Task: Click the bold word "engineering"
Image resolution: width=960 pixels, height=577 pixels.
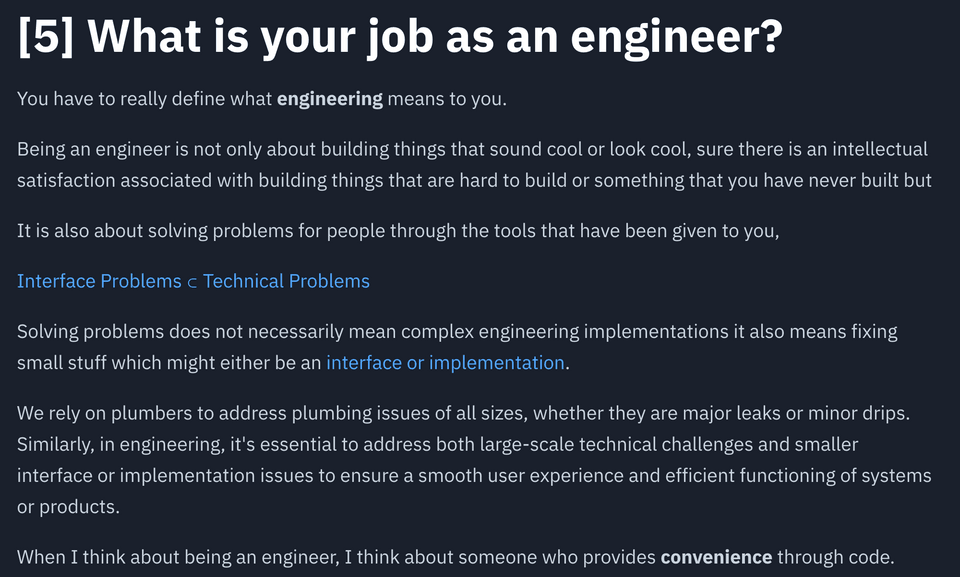Action: pyautogui.click(x=329, y=99)
